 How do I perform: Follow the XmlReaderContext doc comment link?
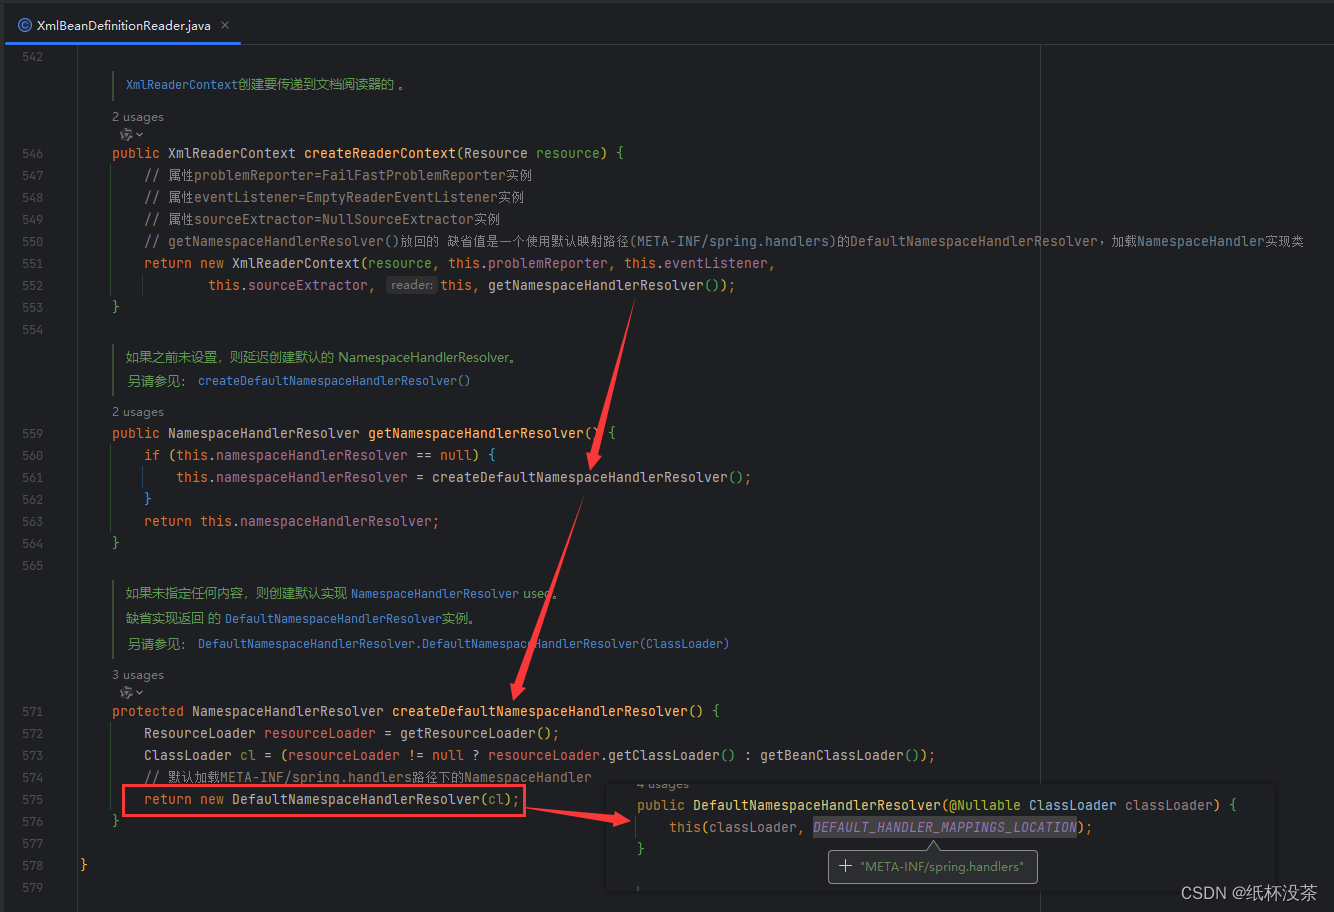click(x=182, y=85)
